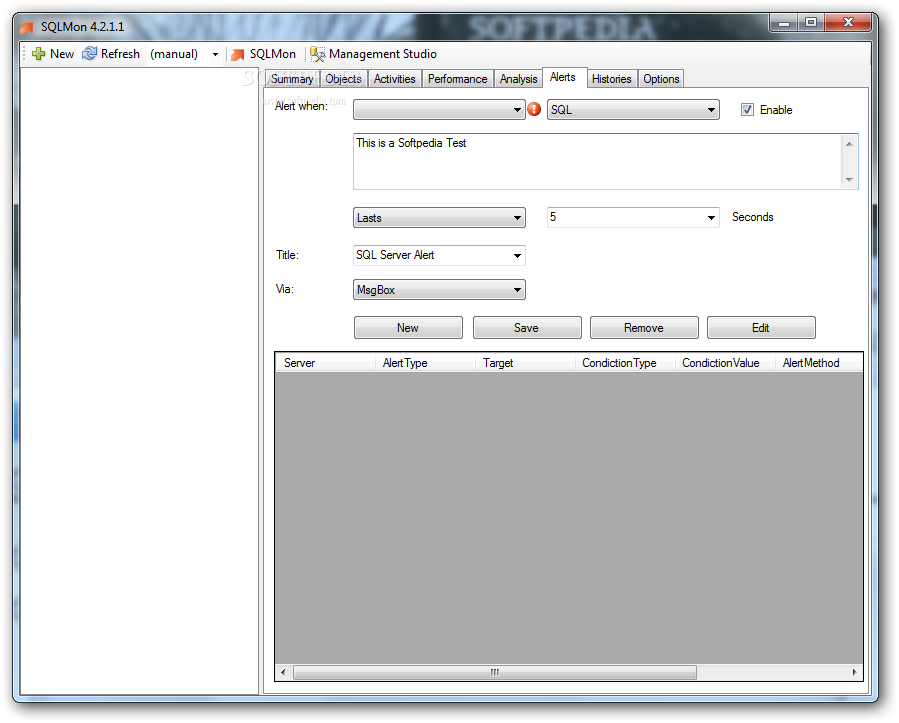Click in the alert message text area
The width and height of the screenshot is (899, 723).
tap(597, 162)
